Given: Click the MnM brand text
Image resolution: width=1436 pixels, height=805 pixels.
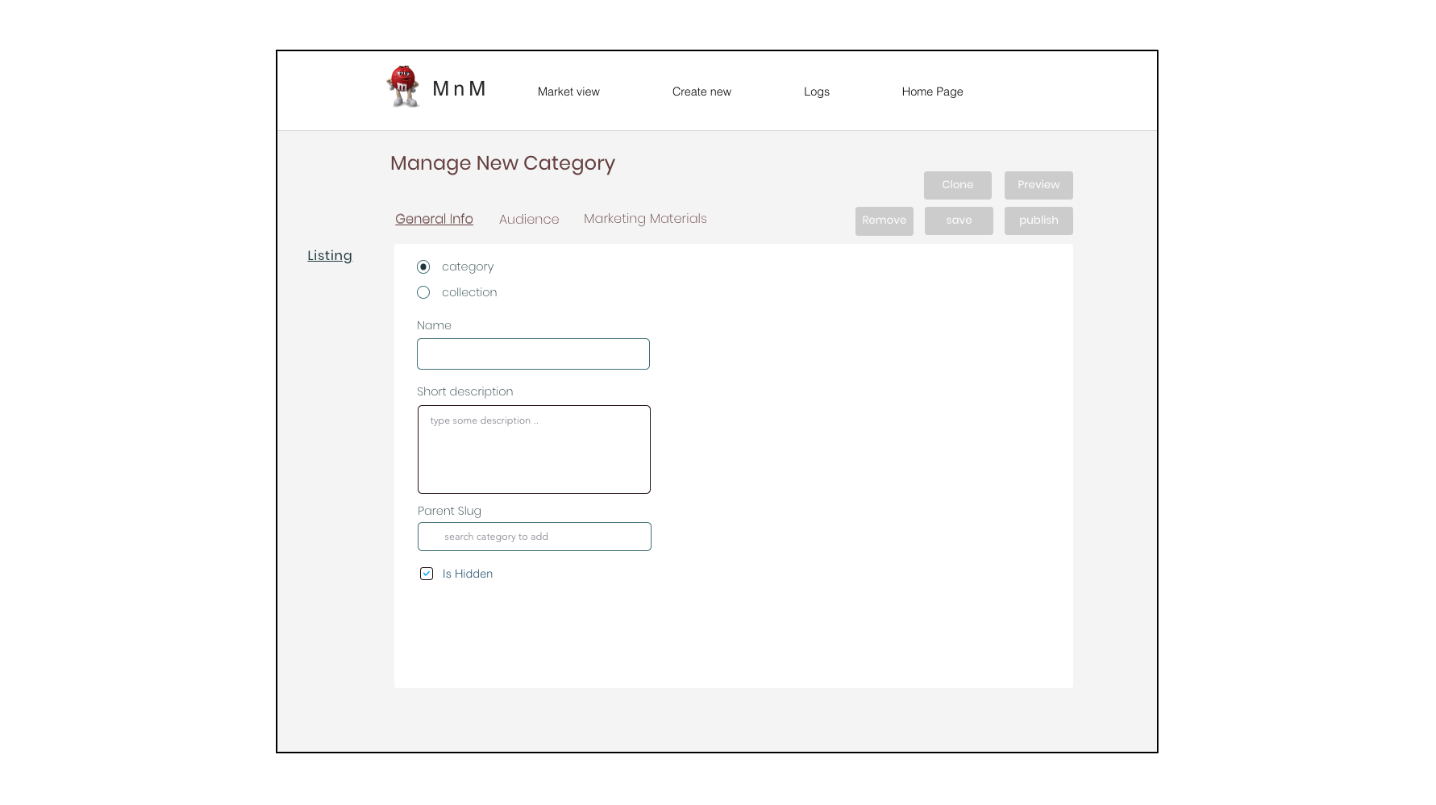Looking at the screenshot, I should [x=459, y=89].
